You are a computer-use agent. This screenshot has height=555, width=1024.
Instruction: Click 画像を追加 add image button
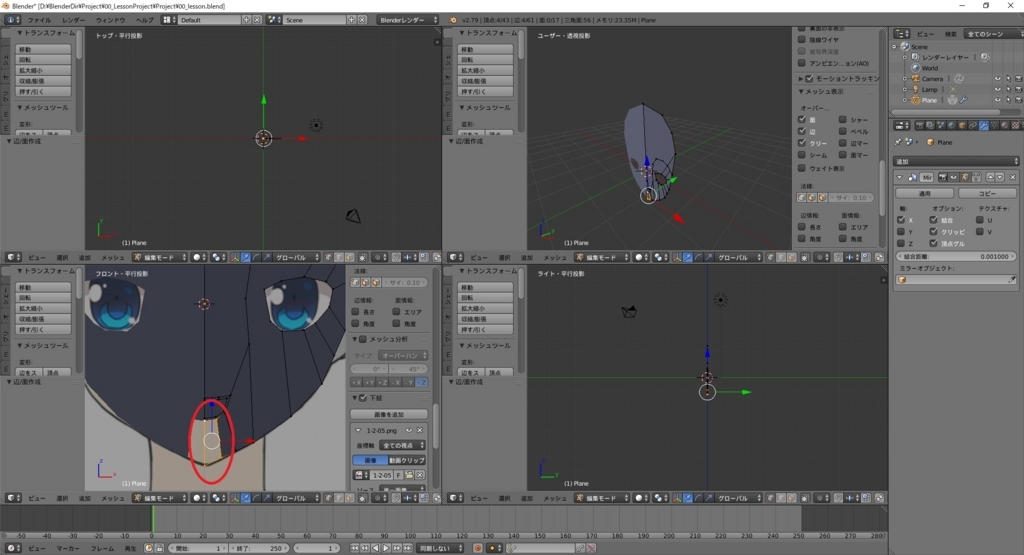(389, 415)
